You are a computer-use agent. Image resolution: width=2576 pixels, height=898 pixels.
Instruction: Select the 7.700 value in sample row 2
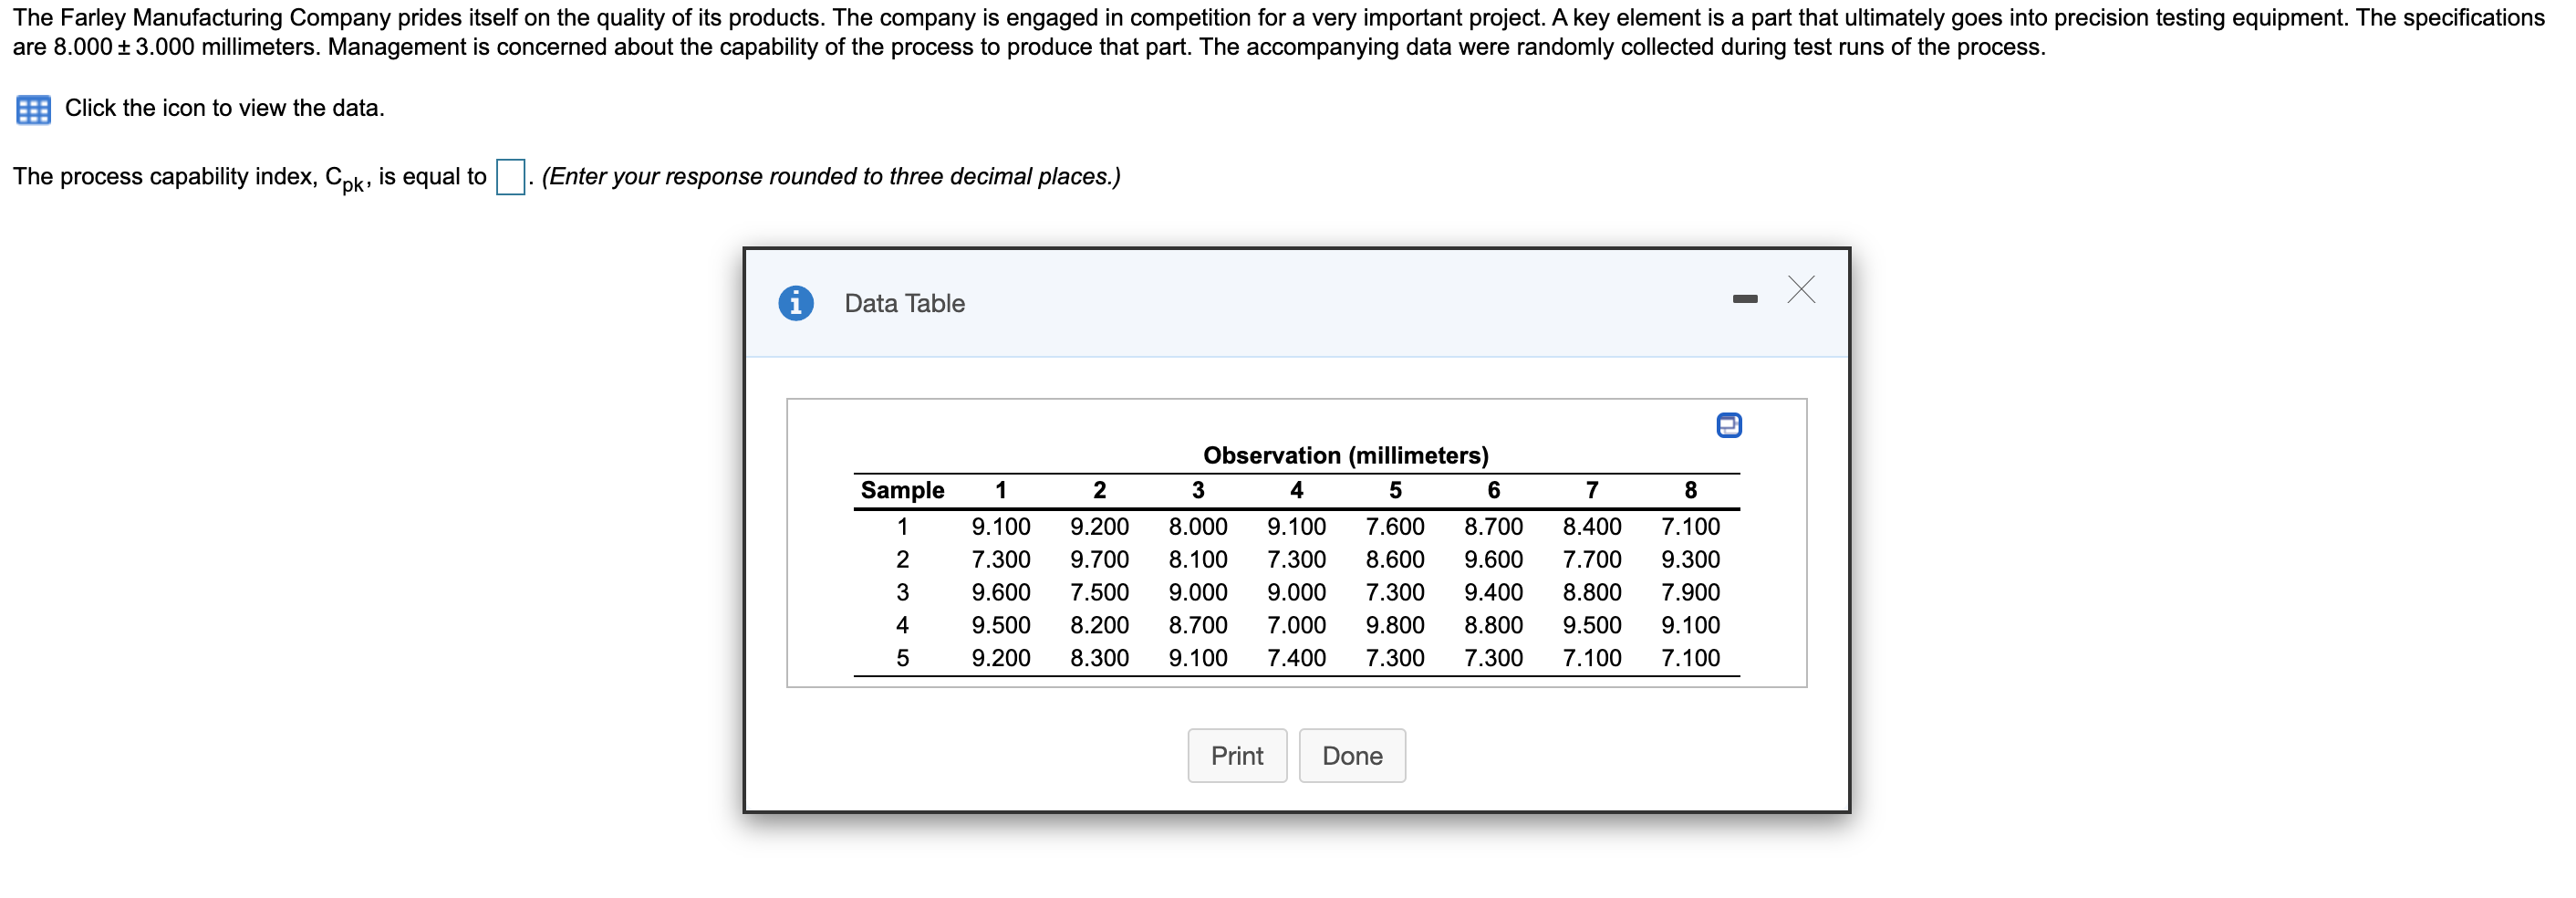tap(1592, 559)
